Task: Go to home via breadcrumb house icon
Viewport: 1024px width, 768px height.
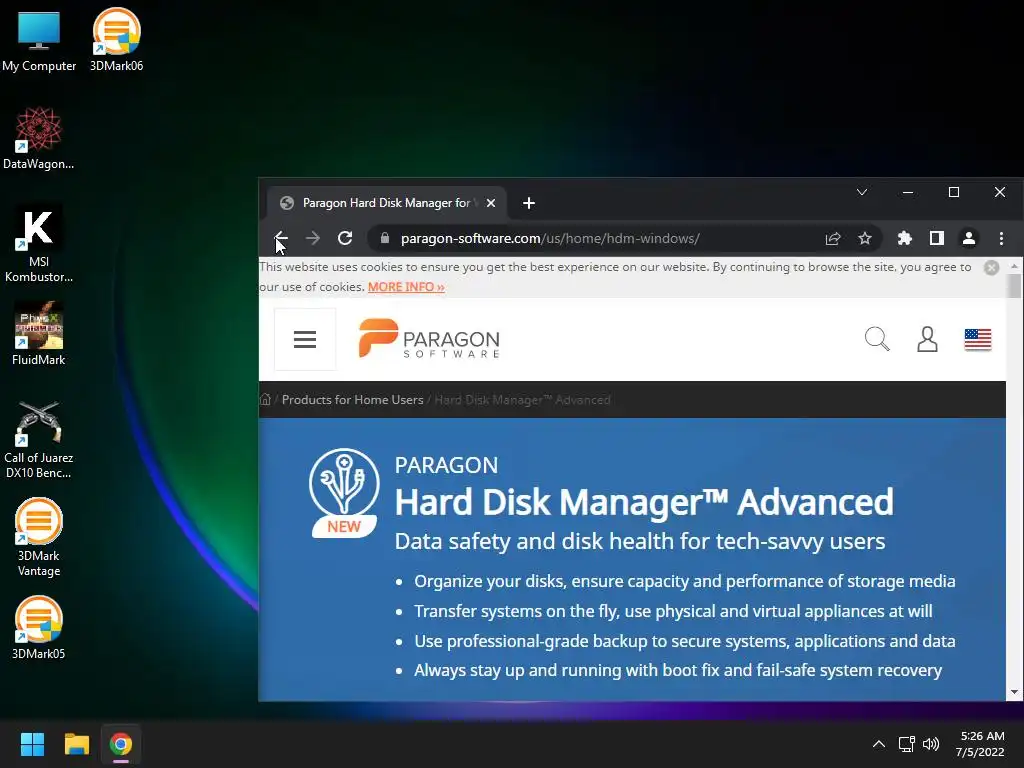Action: coord(265,400)
